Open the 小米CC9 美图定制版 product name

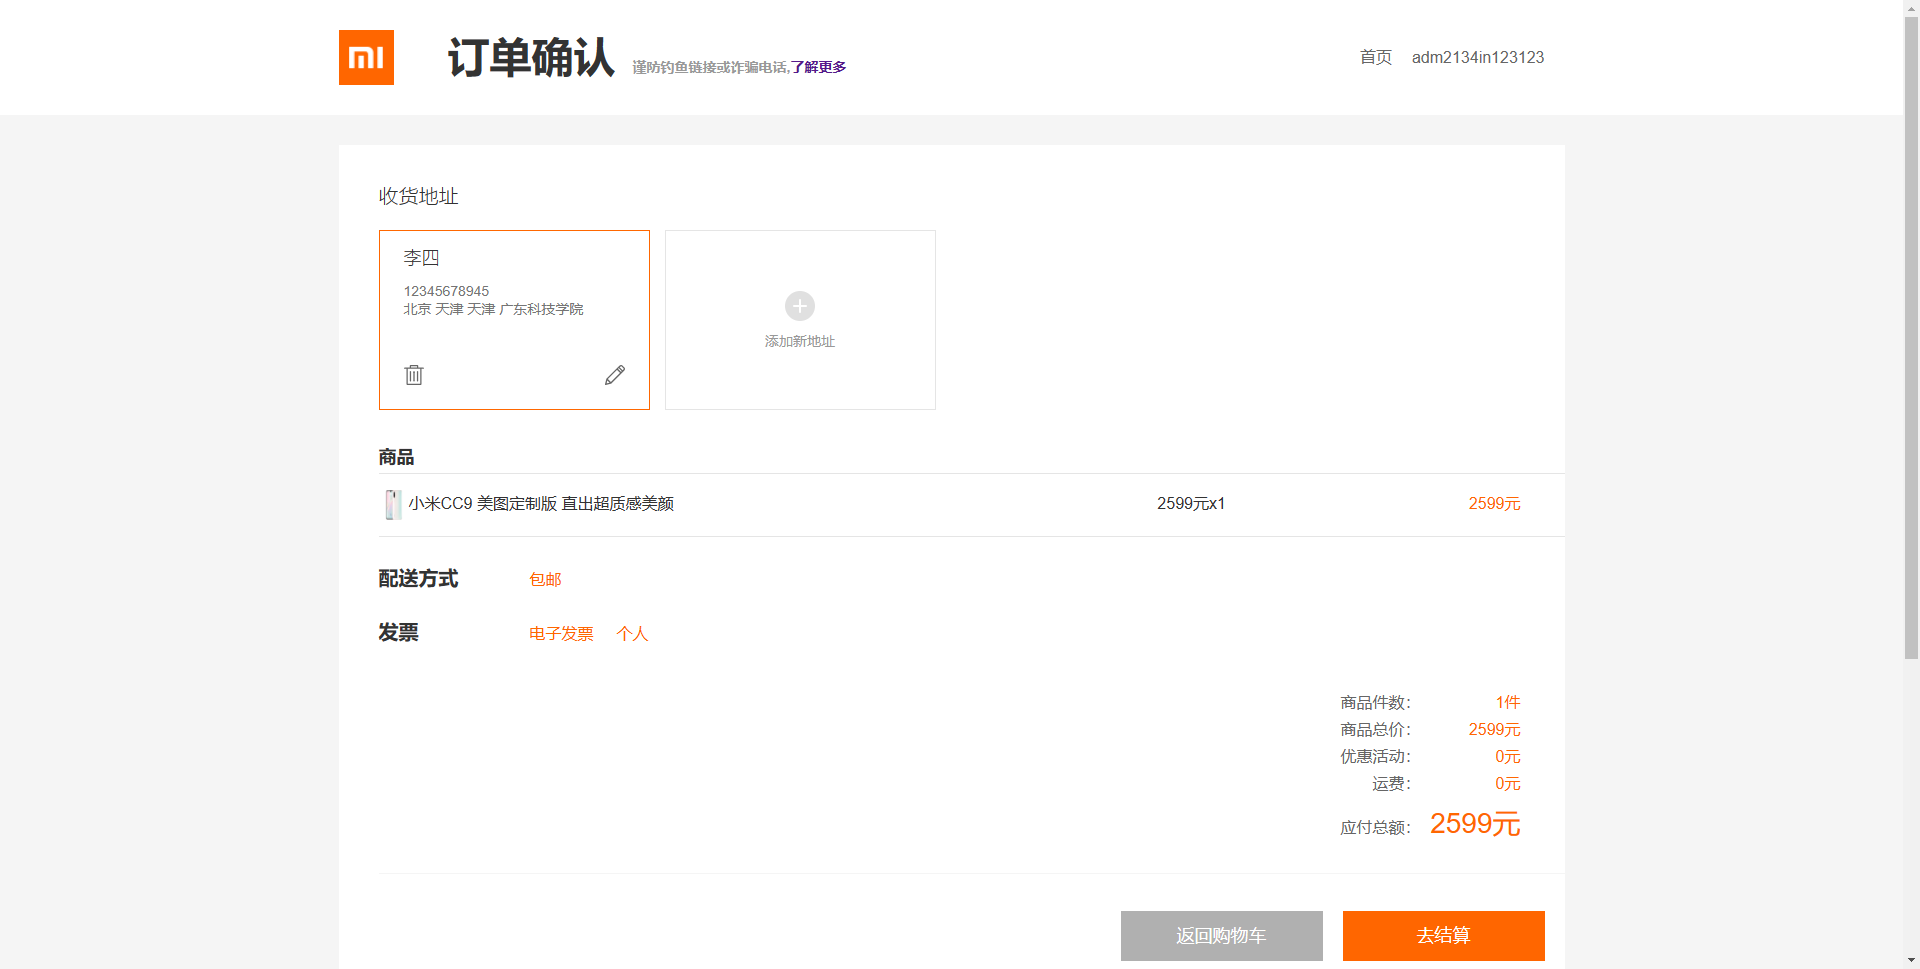click(541, 503)
